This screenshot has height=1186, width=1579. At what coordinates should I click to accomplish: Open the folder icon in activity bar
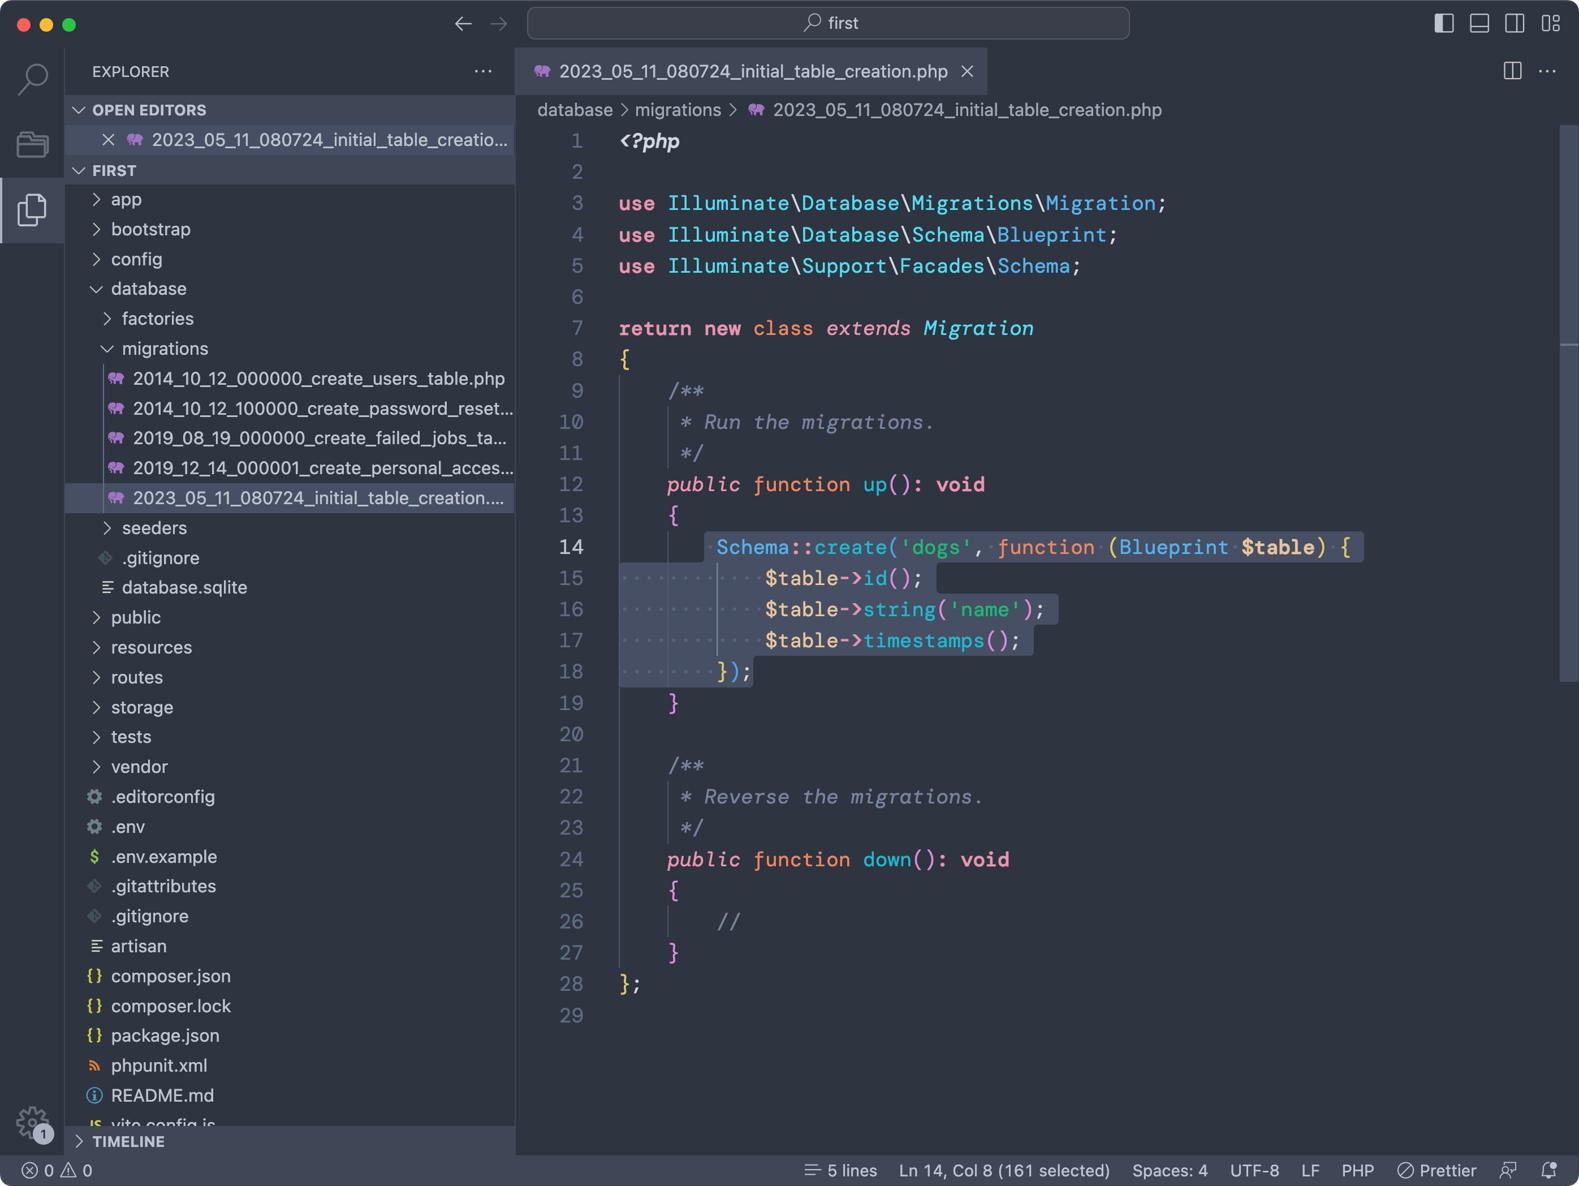[33, 144]
